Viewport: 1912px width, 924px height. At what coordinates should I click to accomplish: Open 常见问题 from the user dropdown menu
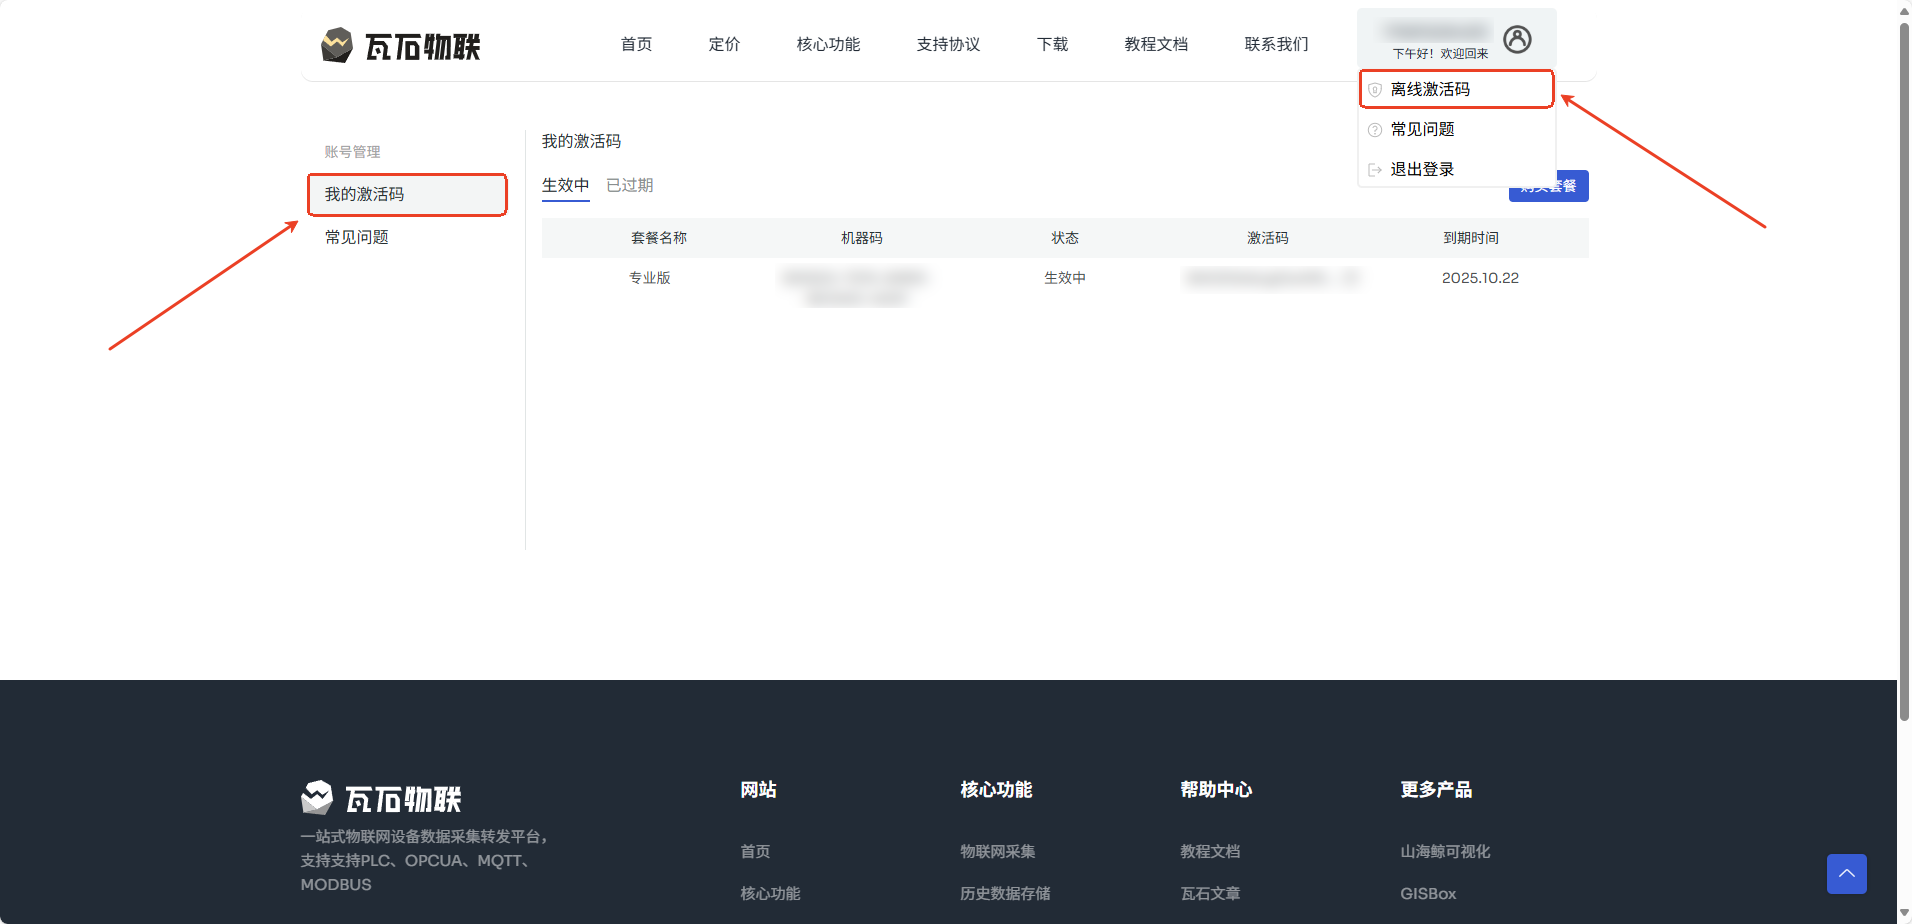1422,130
